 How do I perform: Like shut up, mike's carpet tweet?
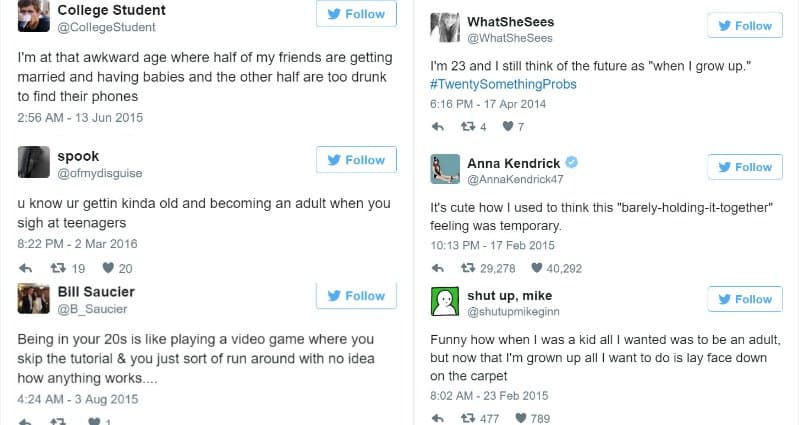(520, 418)
